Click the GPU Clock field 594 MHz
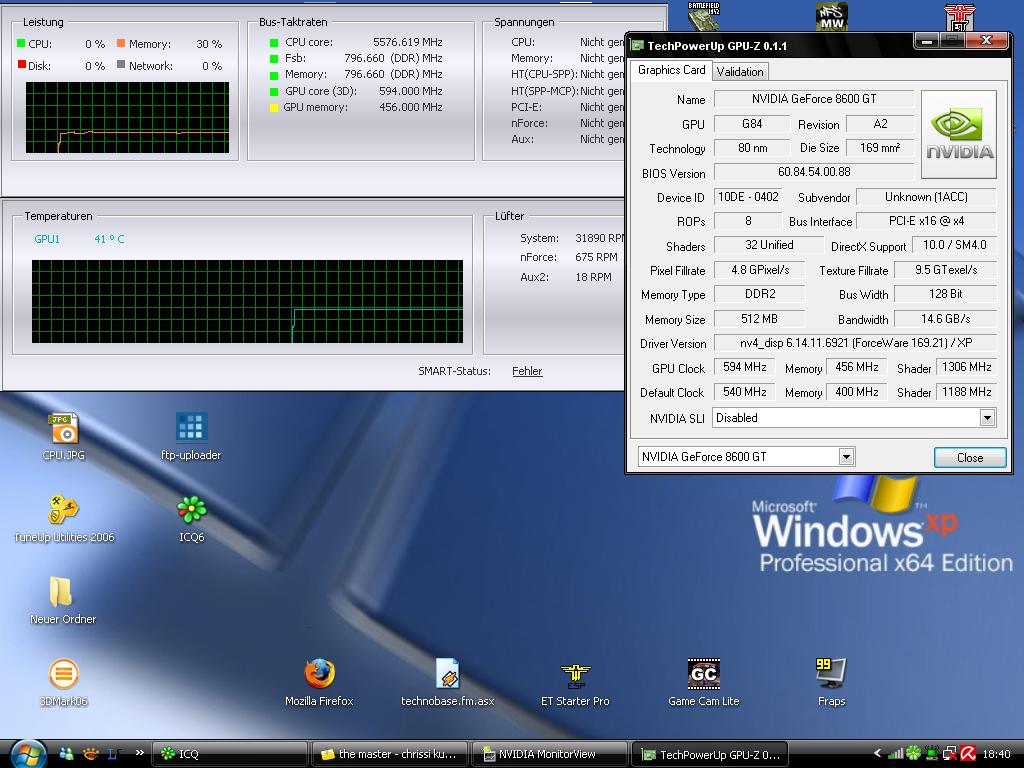1024x768 pixels. 744,367
